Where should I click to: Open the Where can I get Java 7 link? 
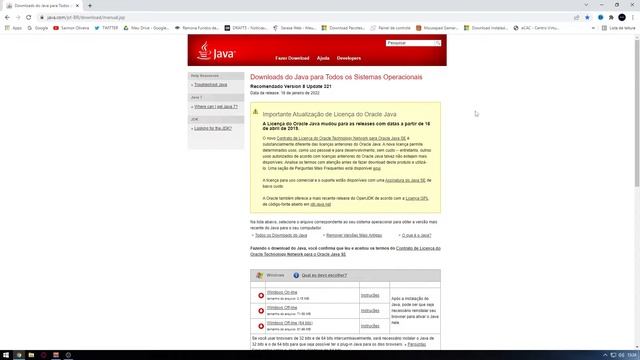click(x=216, y=107)
